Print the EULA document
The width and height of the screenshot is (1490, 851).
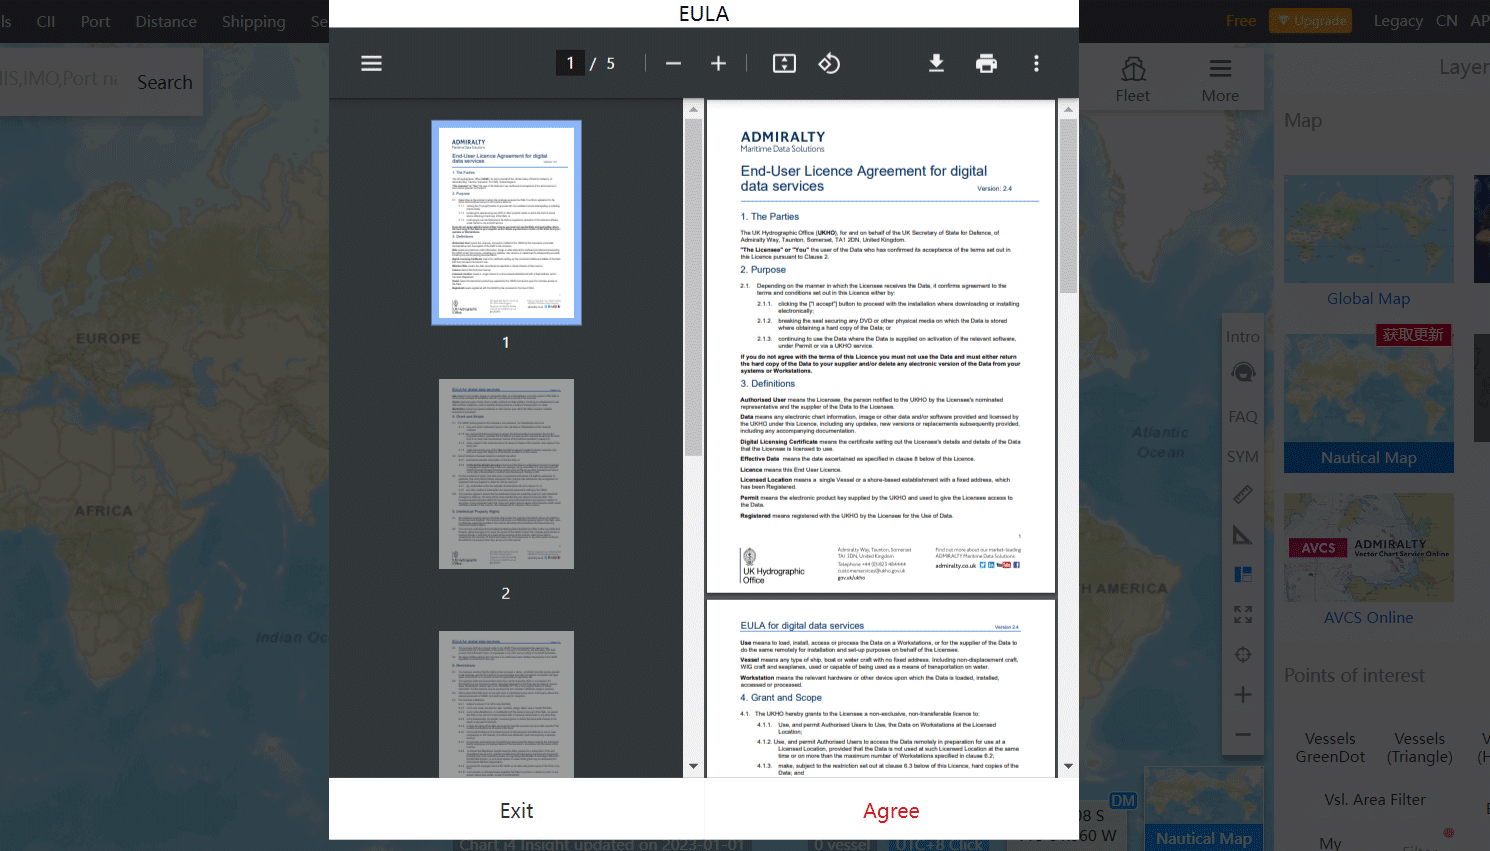(x=986, y=63)
